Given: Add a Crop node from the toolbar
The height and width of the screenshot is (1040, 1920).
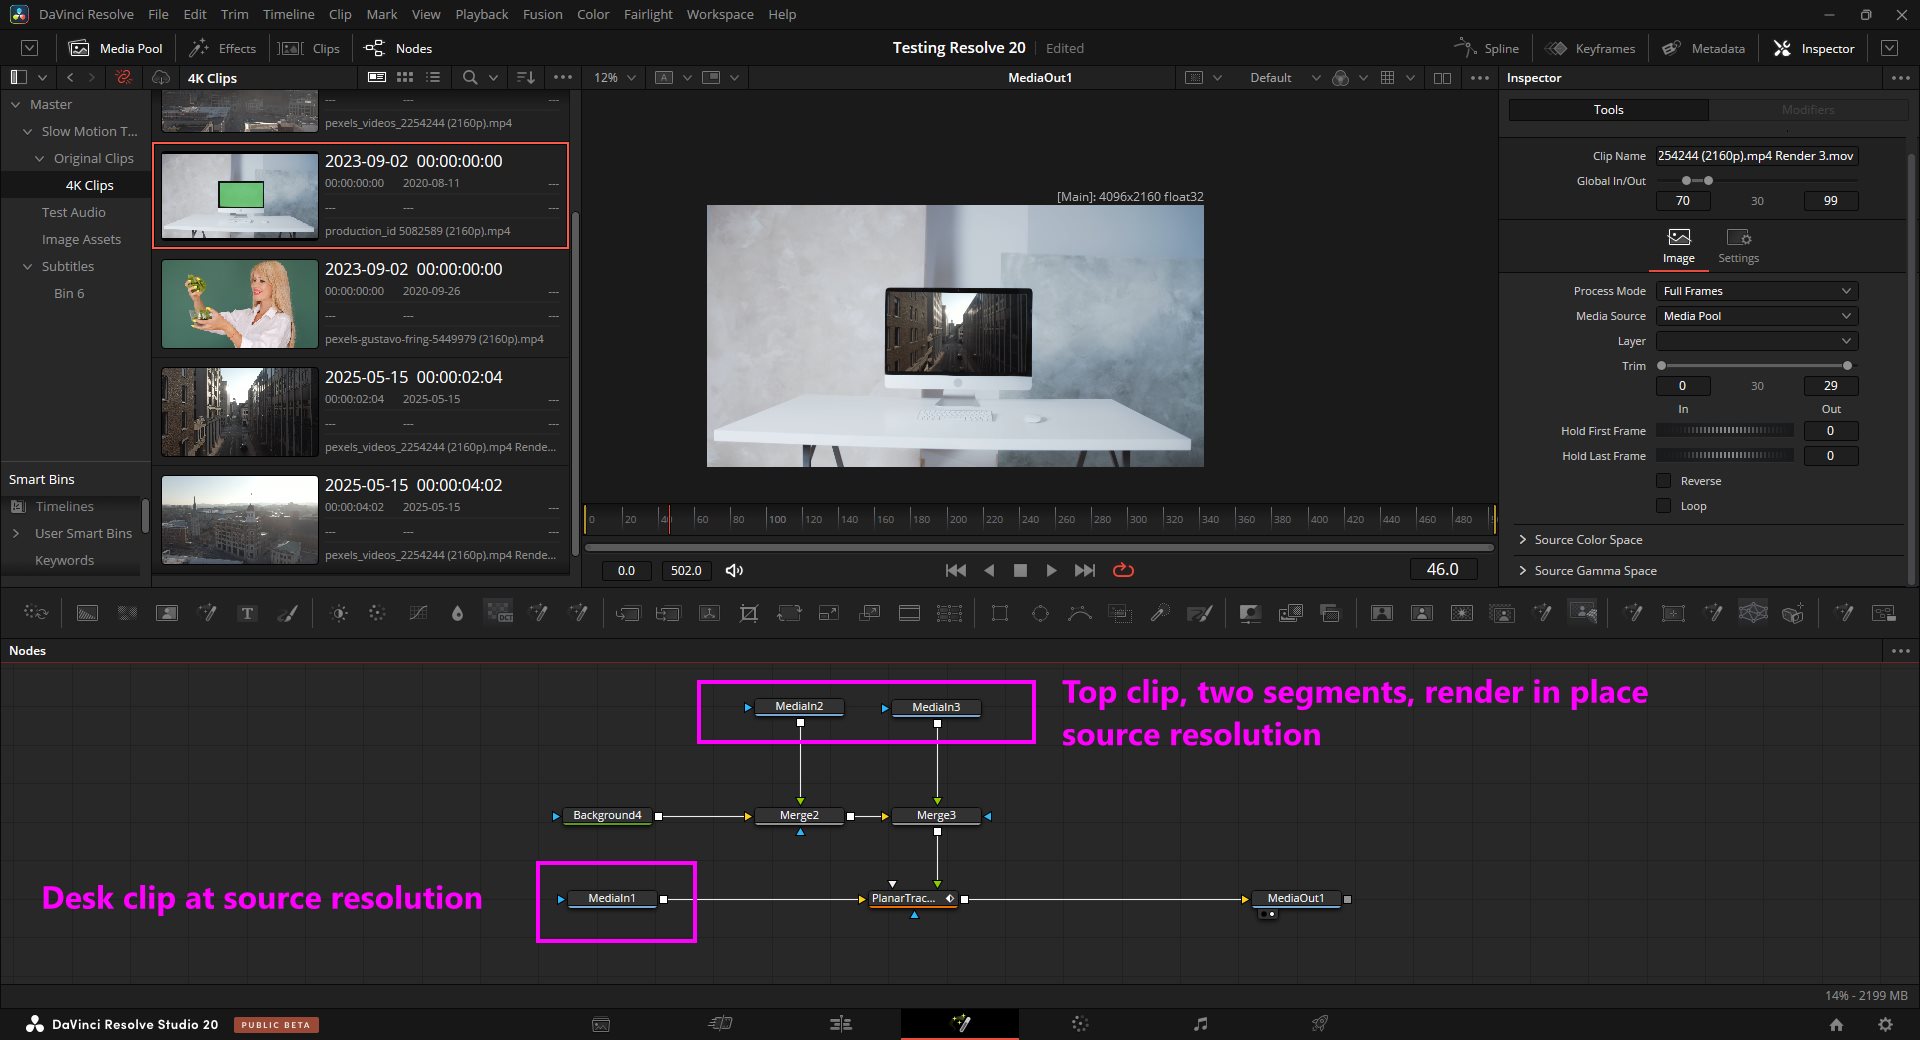Looking at the screenshot, I should (x=749, y=613).
